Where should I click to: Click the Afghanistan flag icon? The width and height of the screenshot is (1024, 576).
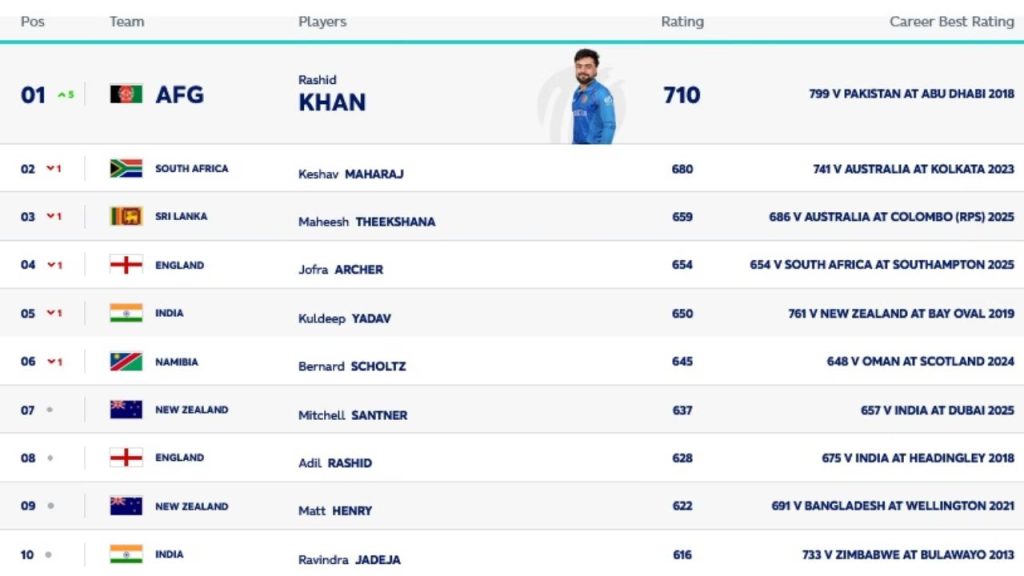point(126,95)
